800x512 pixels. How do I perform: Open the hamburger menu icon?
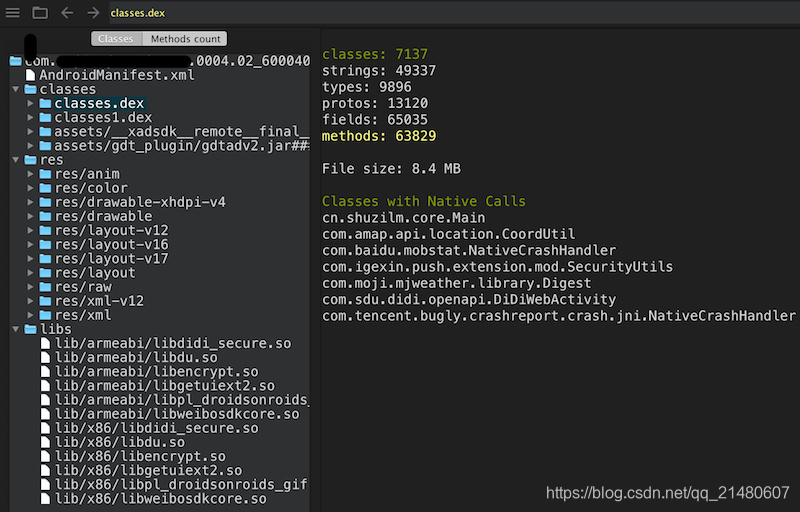point(13,13)
